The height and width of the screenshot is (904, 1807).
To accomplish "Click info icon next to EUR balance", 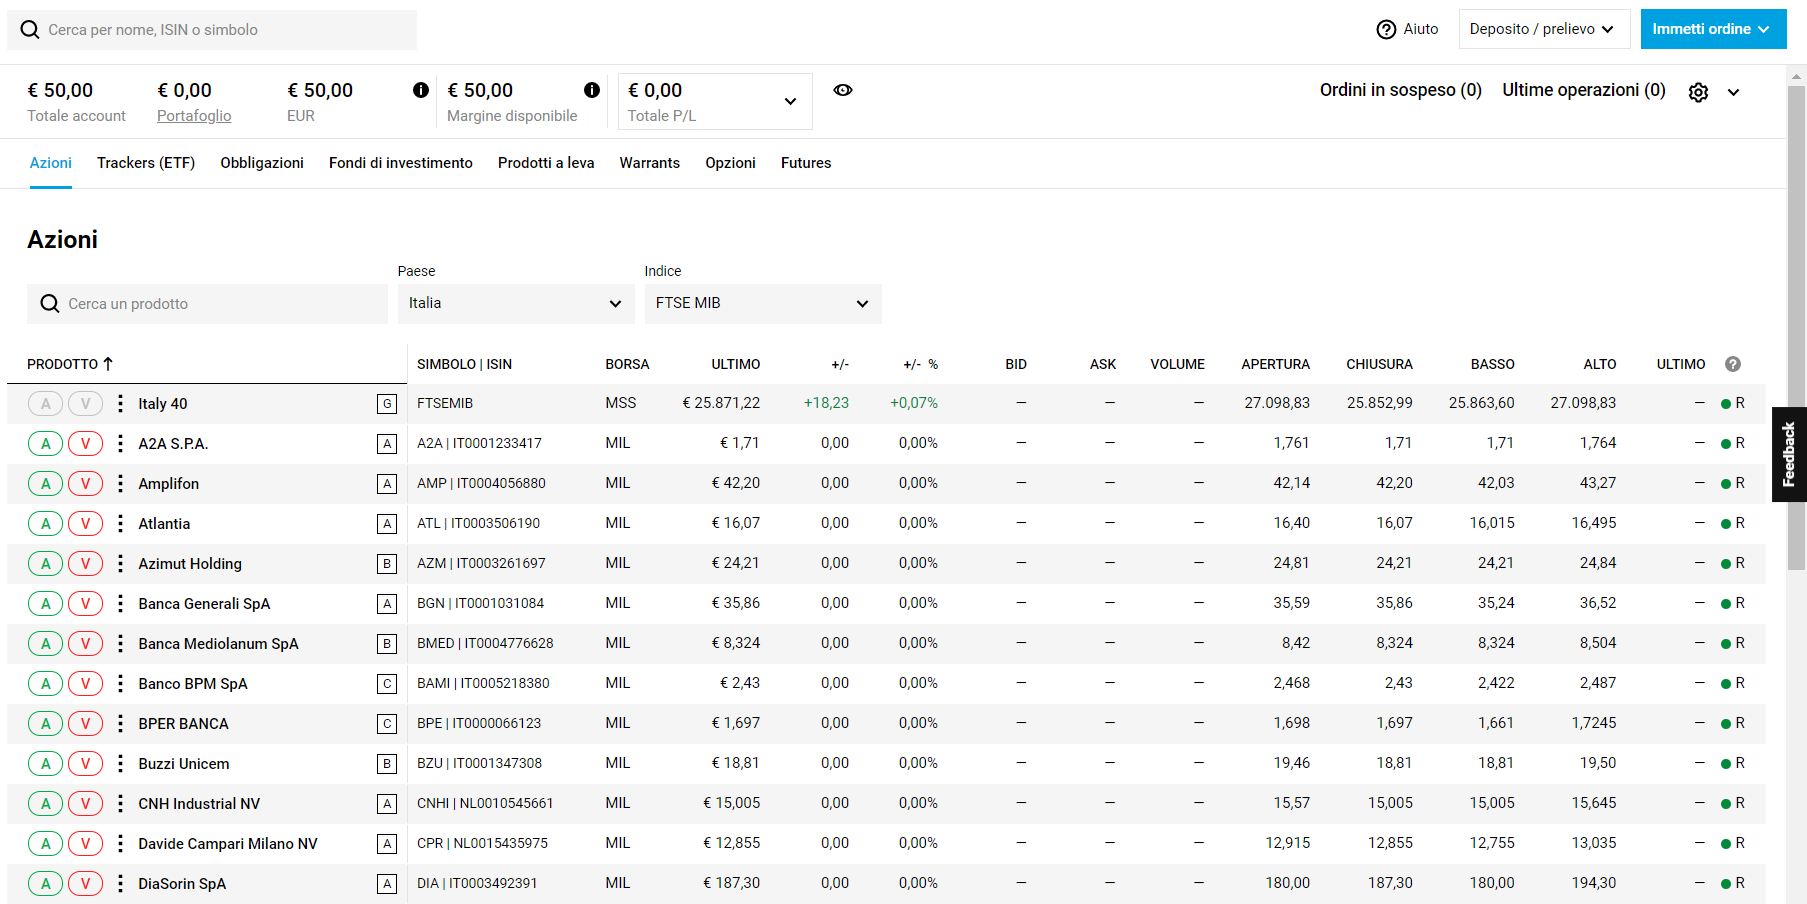I will point(421,90).
